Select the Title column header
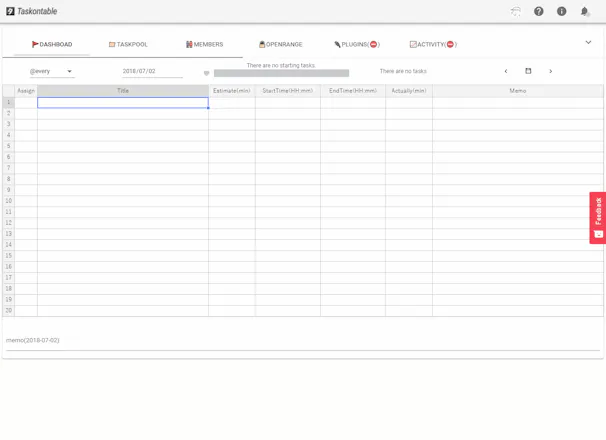Image resolution: width=606 pixels, height=440 pixels. (x=123, y=90)
